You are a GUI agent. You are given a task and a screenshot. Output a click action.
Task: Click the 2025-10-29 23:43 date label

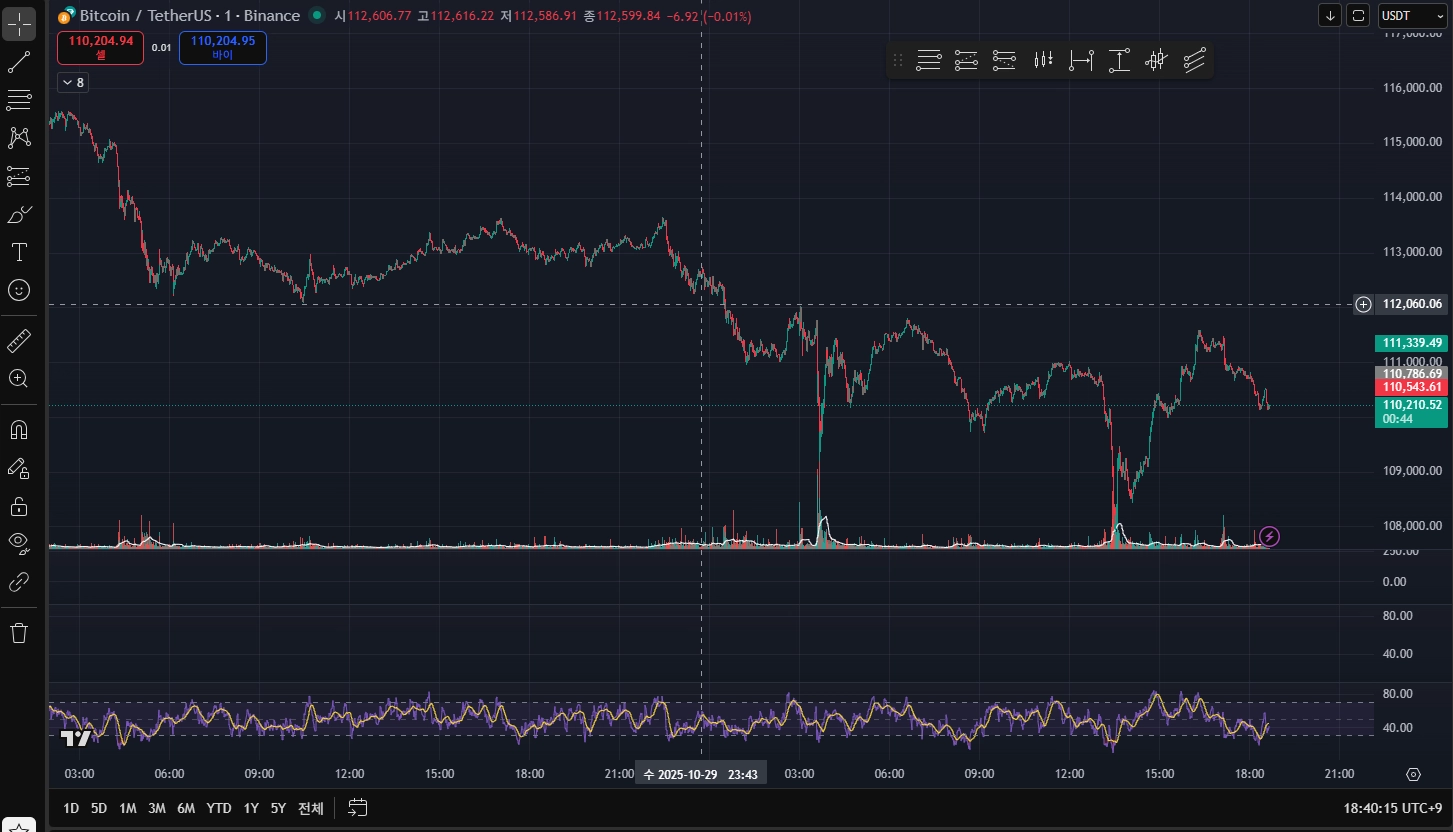pos(701,774)
